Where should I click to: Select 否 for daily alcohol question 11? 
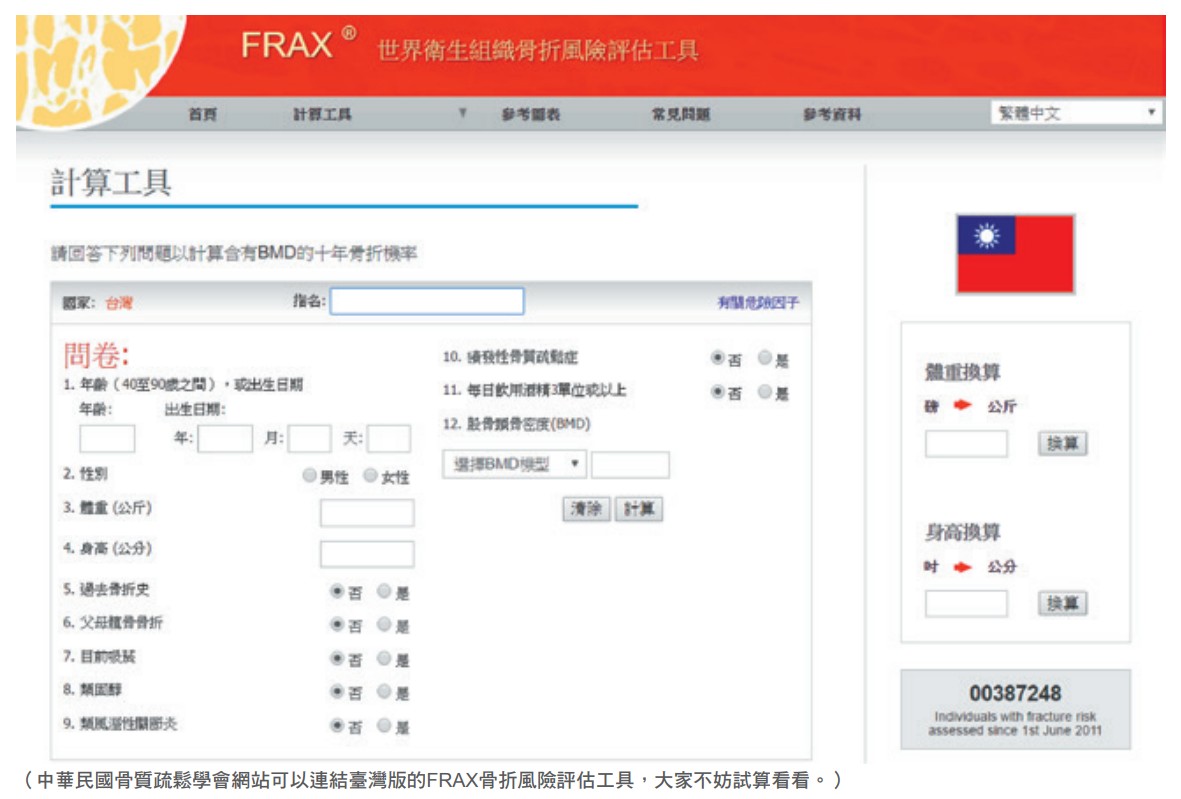pos(718,392)
